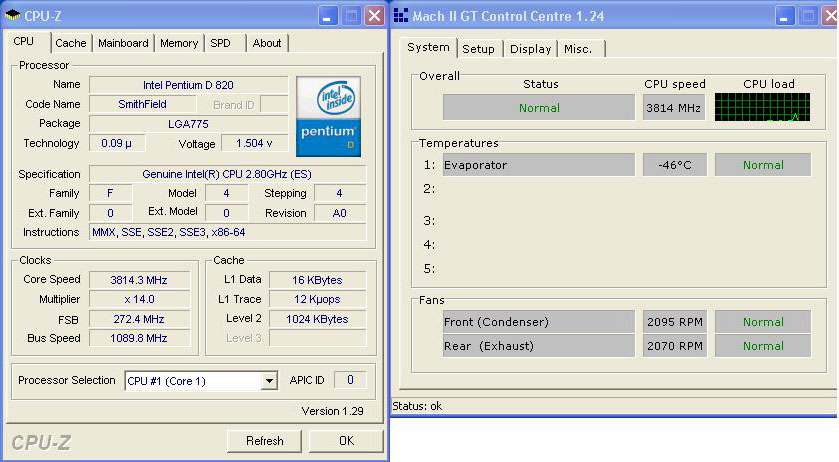Click the L1 Trace value '12 Kµops'
This screenshot has width=839, height=462.
coord(317,299)
